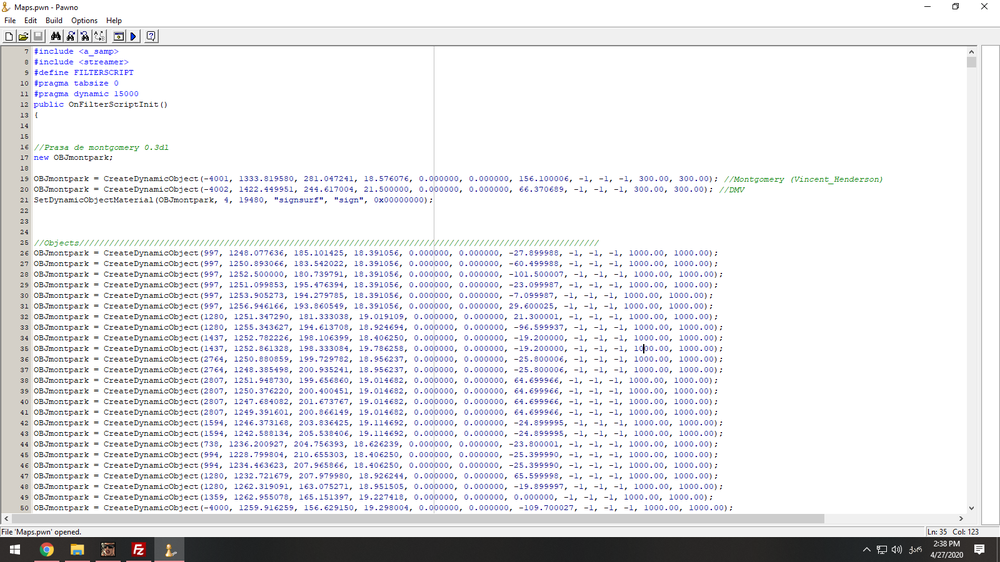This screenshot has height=562, width=1000.
Task: Click the 'Ln: 35 Col: 123' status indicator
Action: 953,531
